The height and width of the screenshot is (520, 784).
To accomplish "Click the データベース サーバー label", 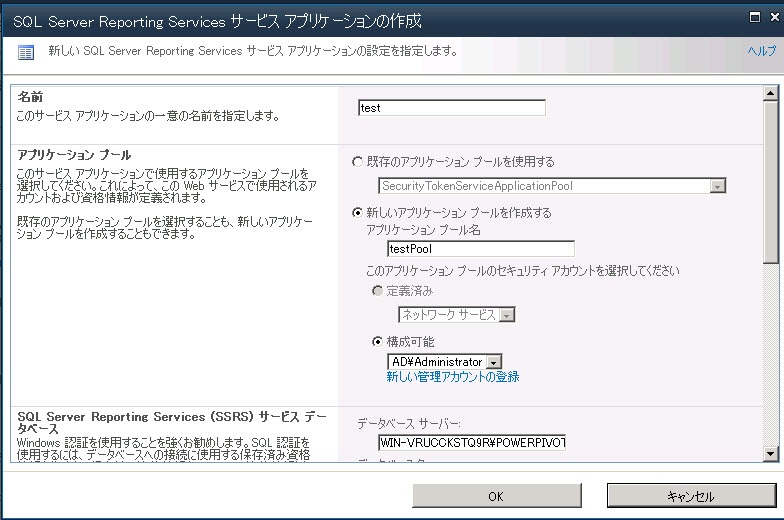I will tap(408, 424).
